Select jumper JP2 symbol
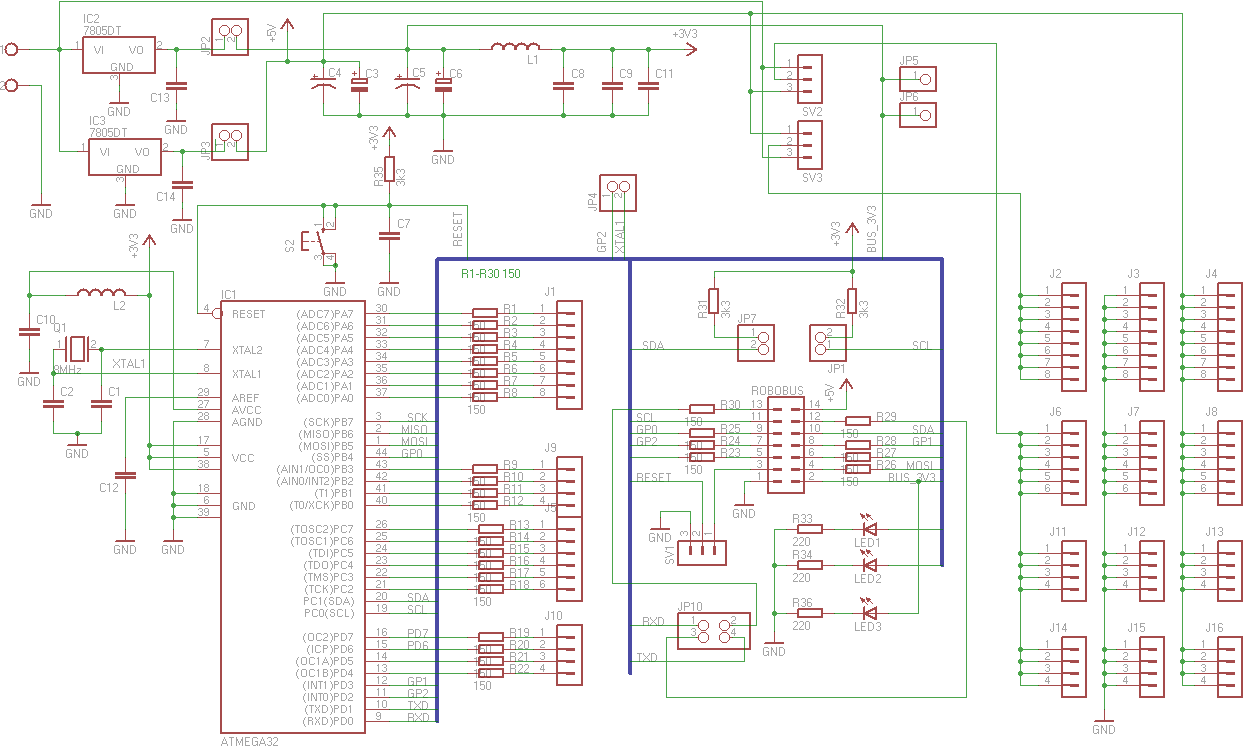The height and width of the screenshot is (750, 1244). pyautogui.click(x=230, y=37)
